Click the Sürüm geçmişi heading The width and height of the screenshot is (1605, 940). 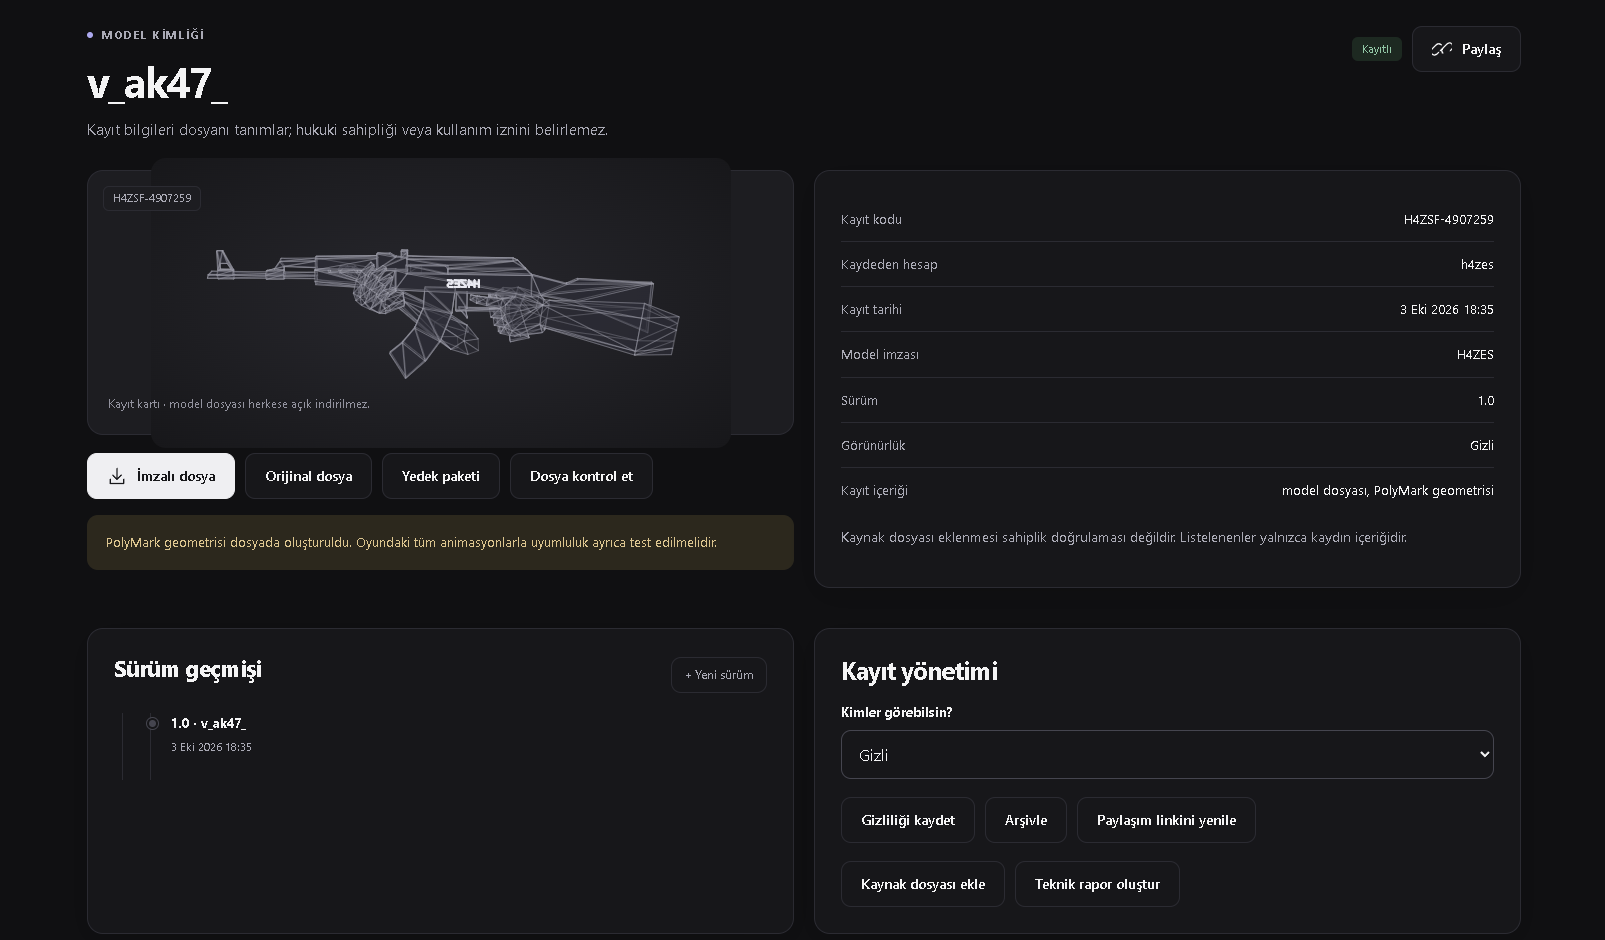tap(188, 669)
